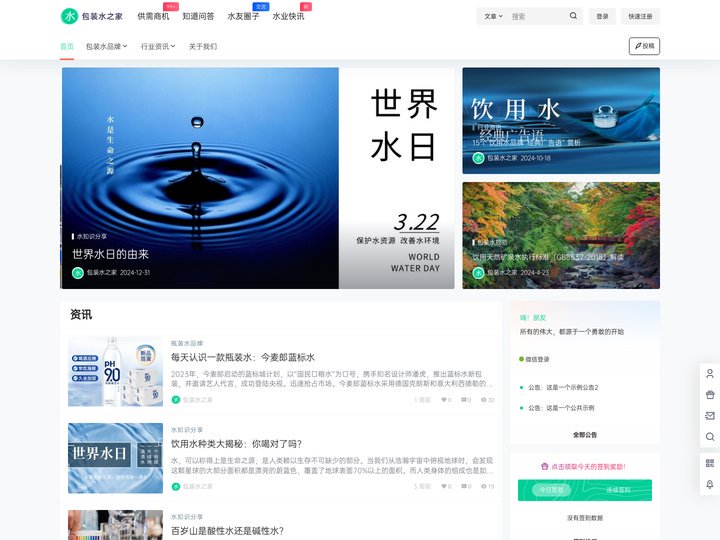
Task: Open the 供需商机 nav link
Action: (x=153, y=17)
